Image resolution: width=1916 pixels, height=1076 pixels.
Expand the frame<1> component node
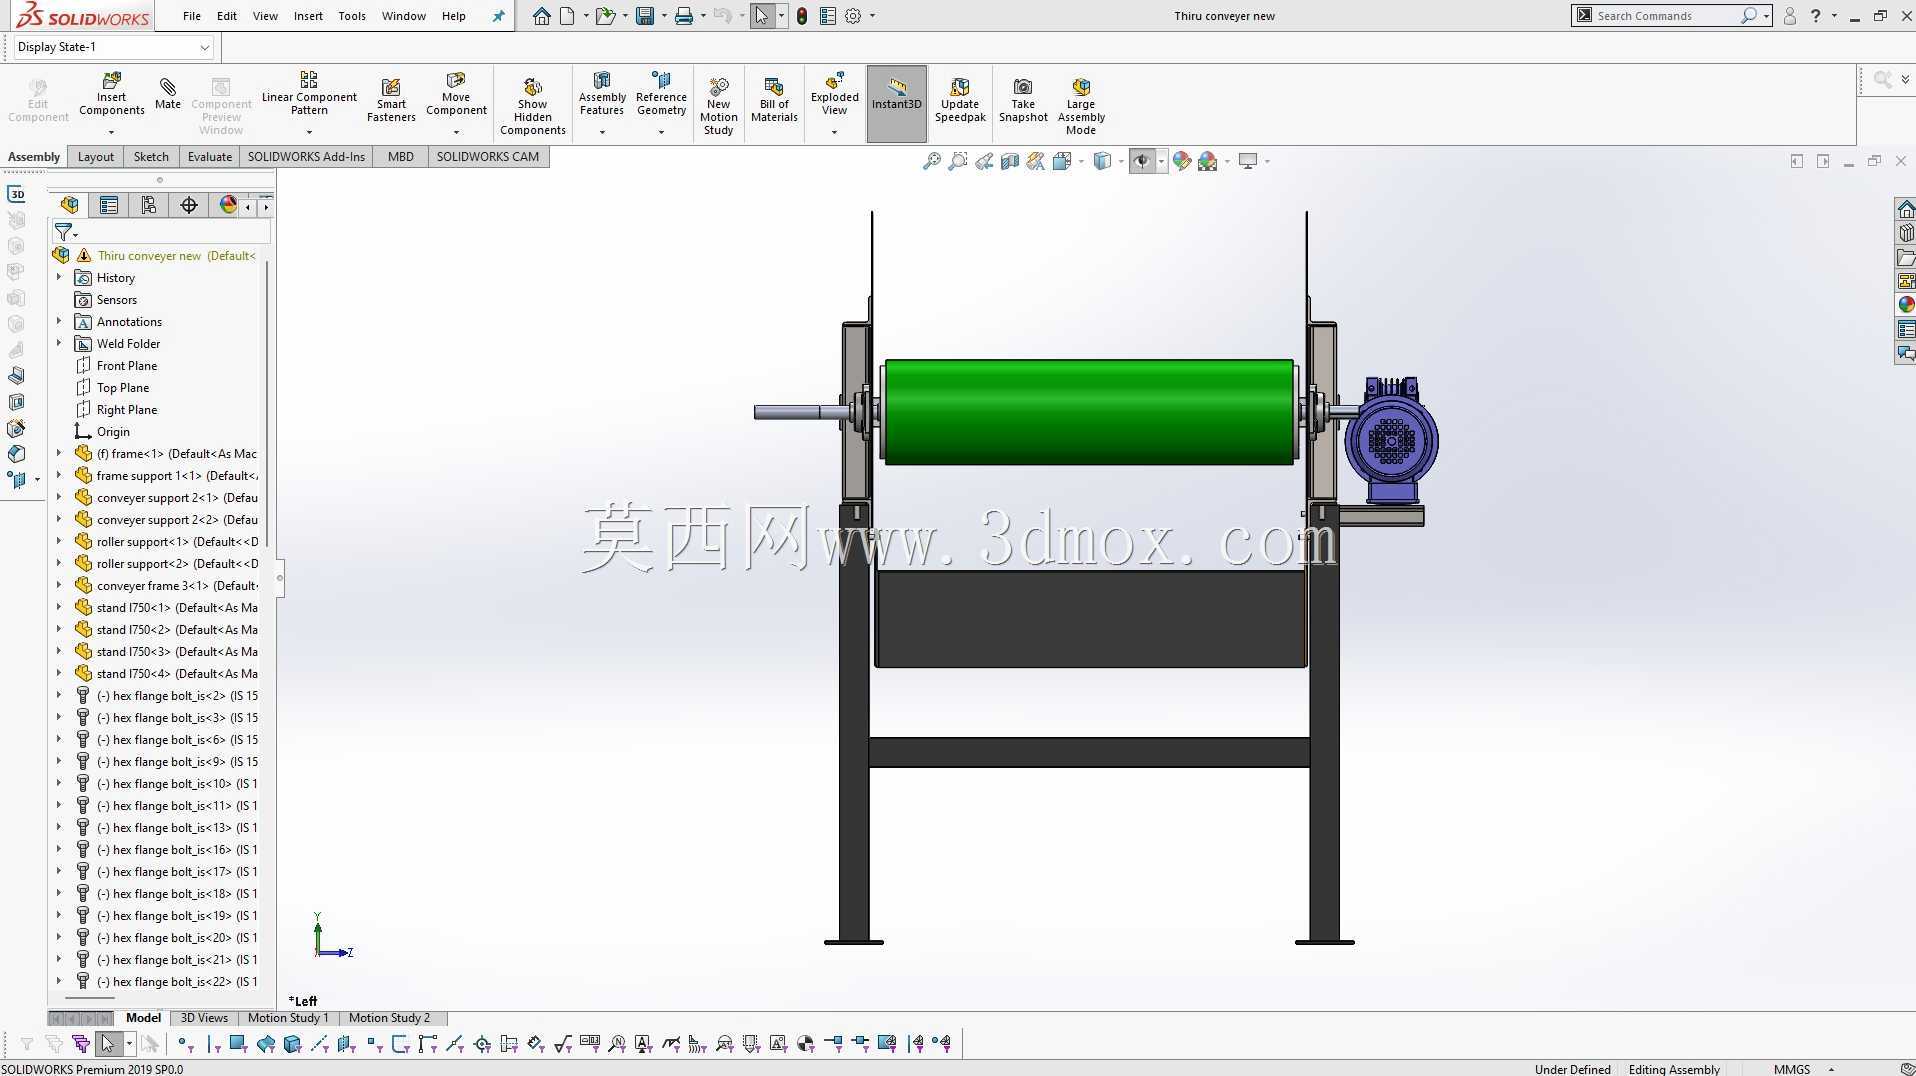[x=59, y=453]
